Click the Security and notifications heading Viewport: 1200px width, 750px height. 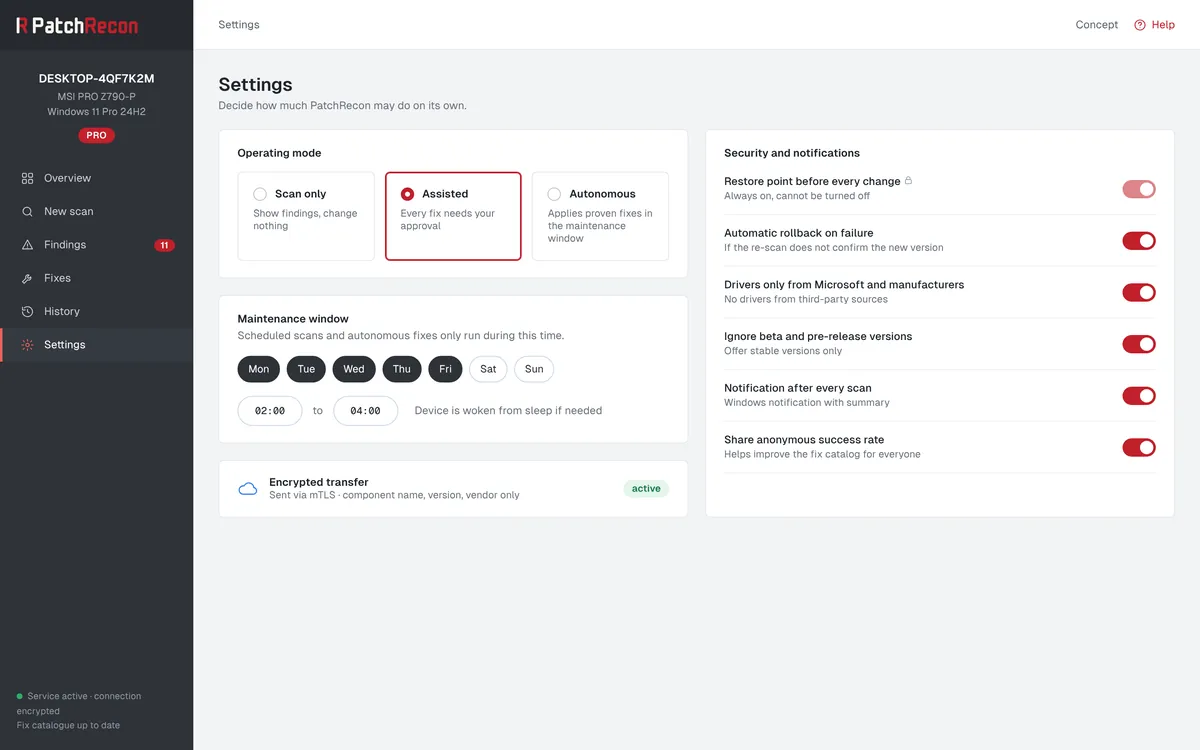(792, 153)
